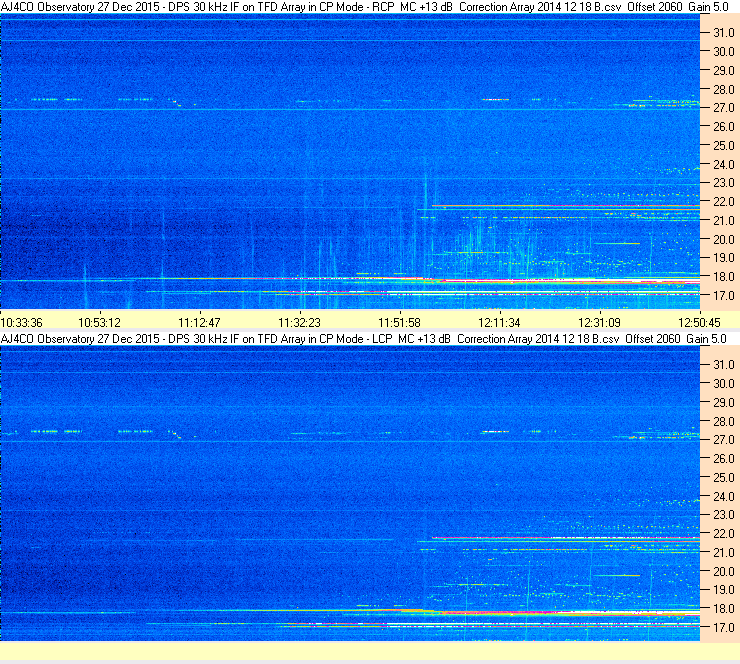Select the 18.0 frequency label in RCP panel
This screenshot has width=740, height=664.
[x=724, y=277]
